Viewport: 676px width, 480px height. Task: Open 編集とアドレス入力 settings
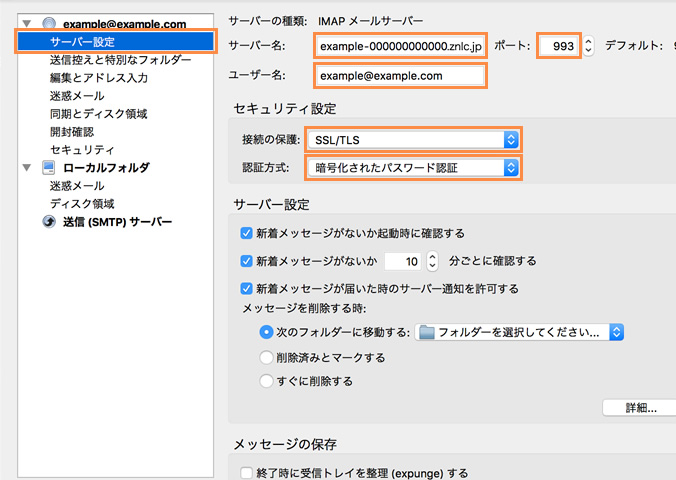point(99,78)
